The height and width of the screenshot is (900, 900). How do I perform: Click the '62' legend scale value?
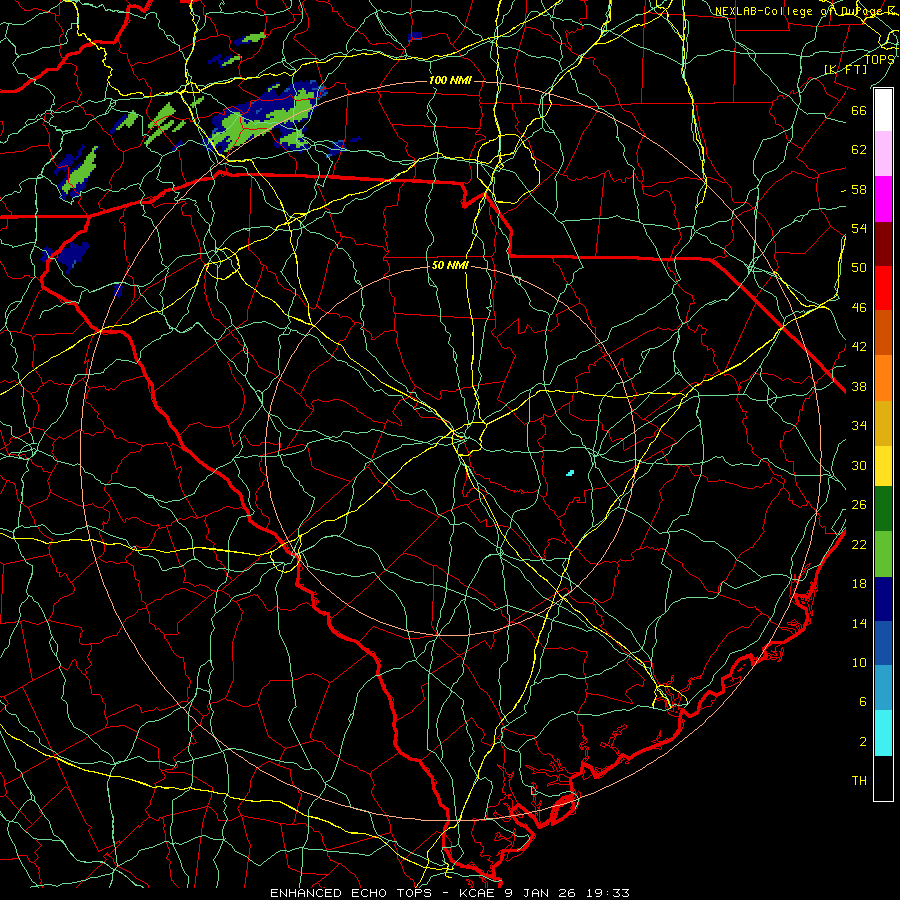[859, 149]
